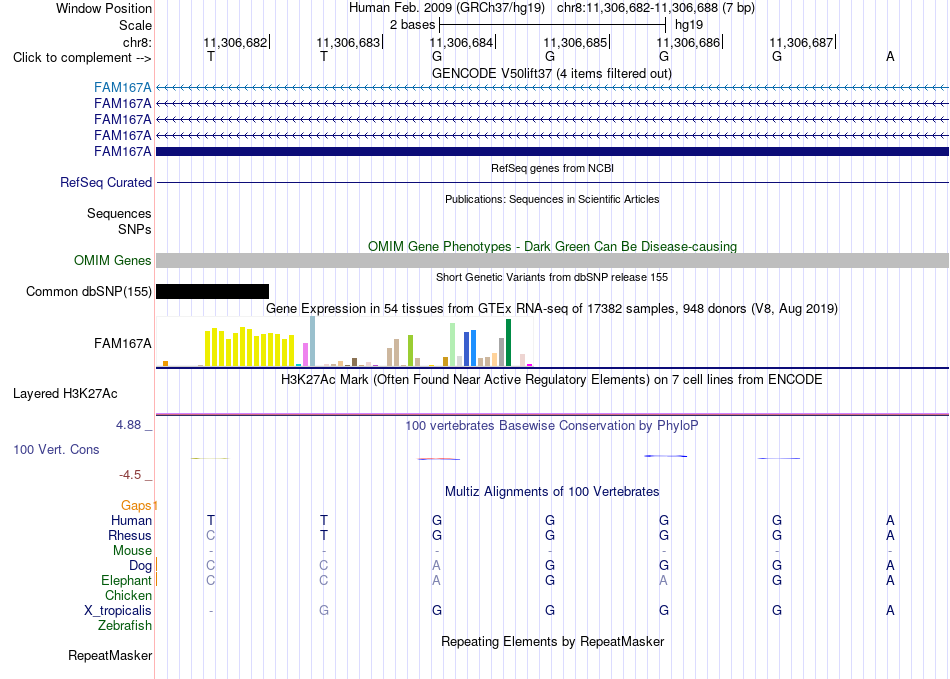The width and height of the screenshot is (950, 679).
Task: Click the black dbSNP variant bar
Action: click(x=212, y=291)
